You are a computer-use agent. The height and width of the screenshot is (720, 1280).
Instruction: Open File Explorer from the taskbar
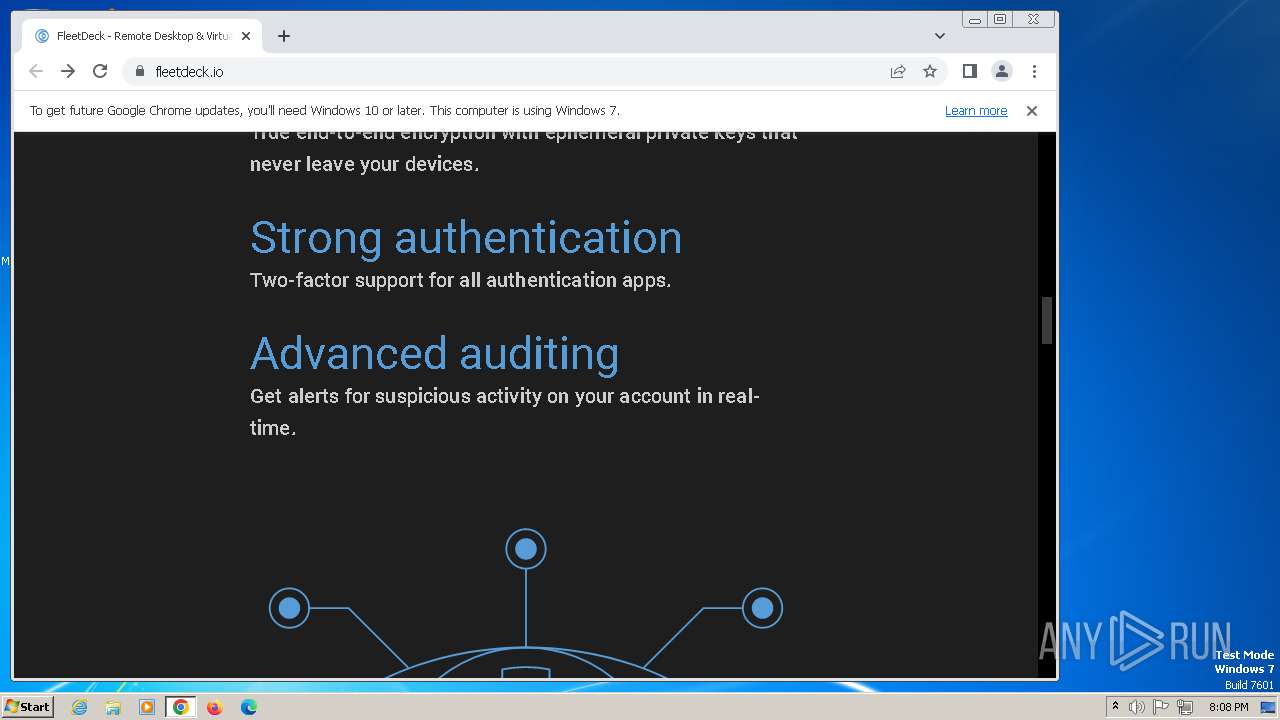(x=113, y=707)
